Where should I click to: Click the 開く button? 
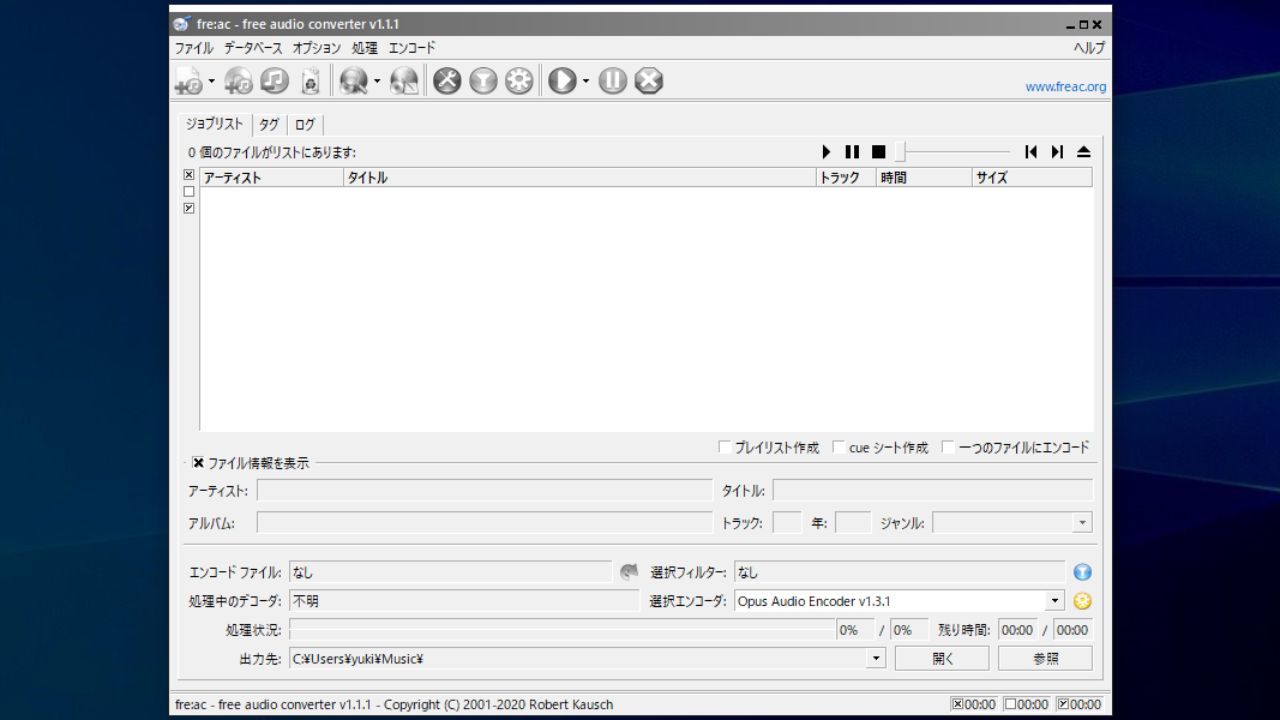(x=942, y=658)
